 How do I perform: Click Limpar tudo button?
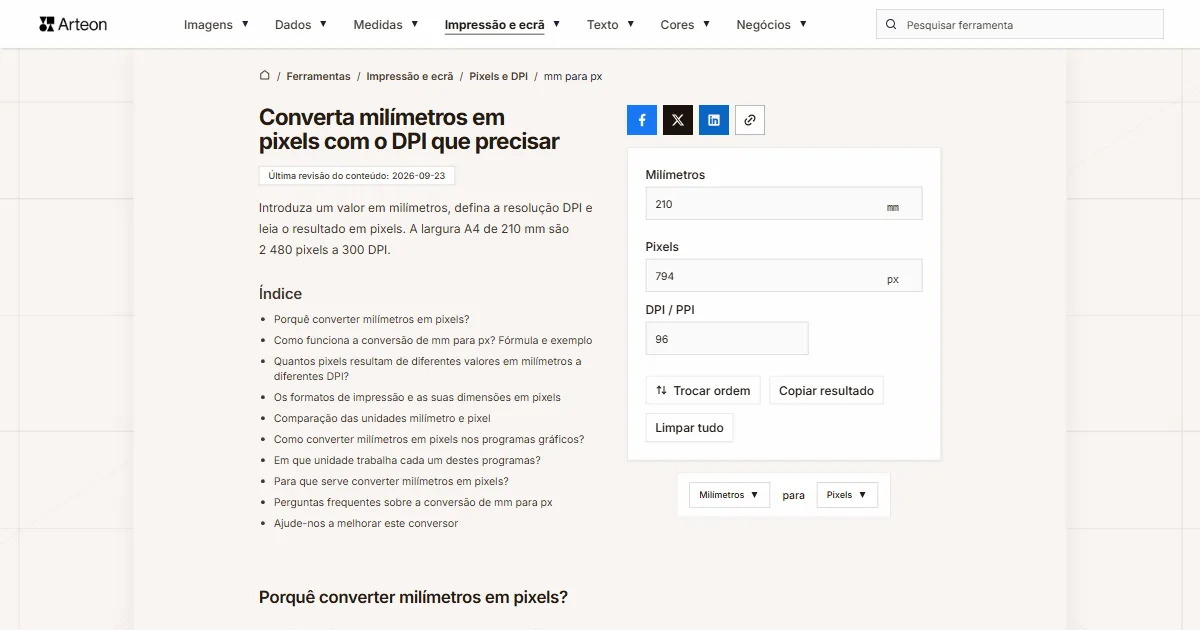pos(689,428)
